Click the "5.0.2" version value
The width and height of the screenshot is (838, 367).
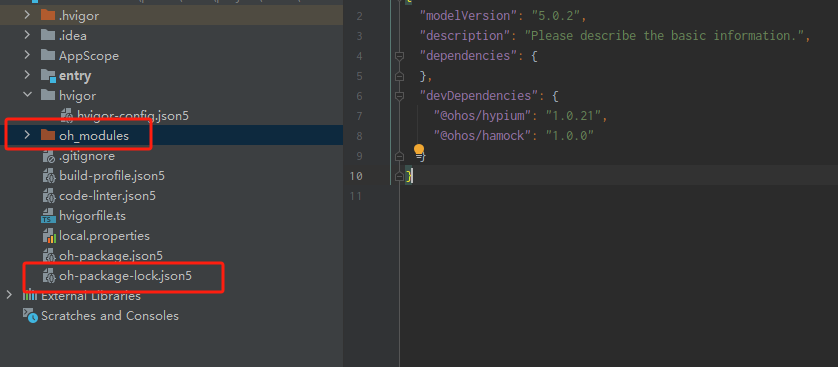(x=556, y=16)
